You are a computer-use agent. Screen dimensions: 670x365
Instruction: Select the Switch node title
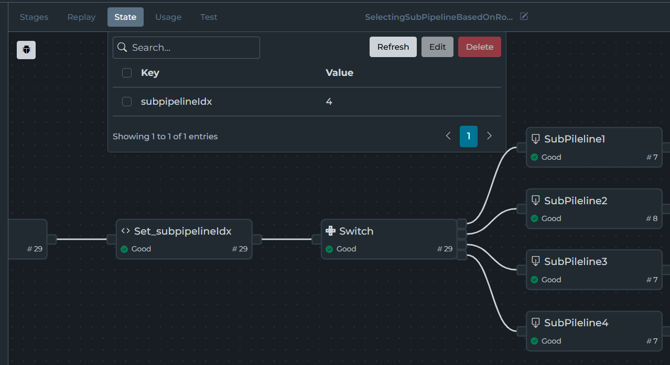click(x=356, y=231)
